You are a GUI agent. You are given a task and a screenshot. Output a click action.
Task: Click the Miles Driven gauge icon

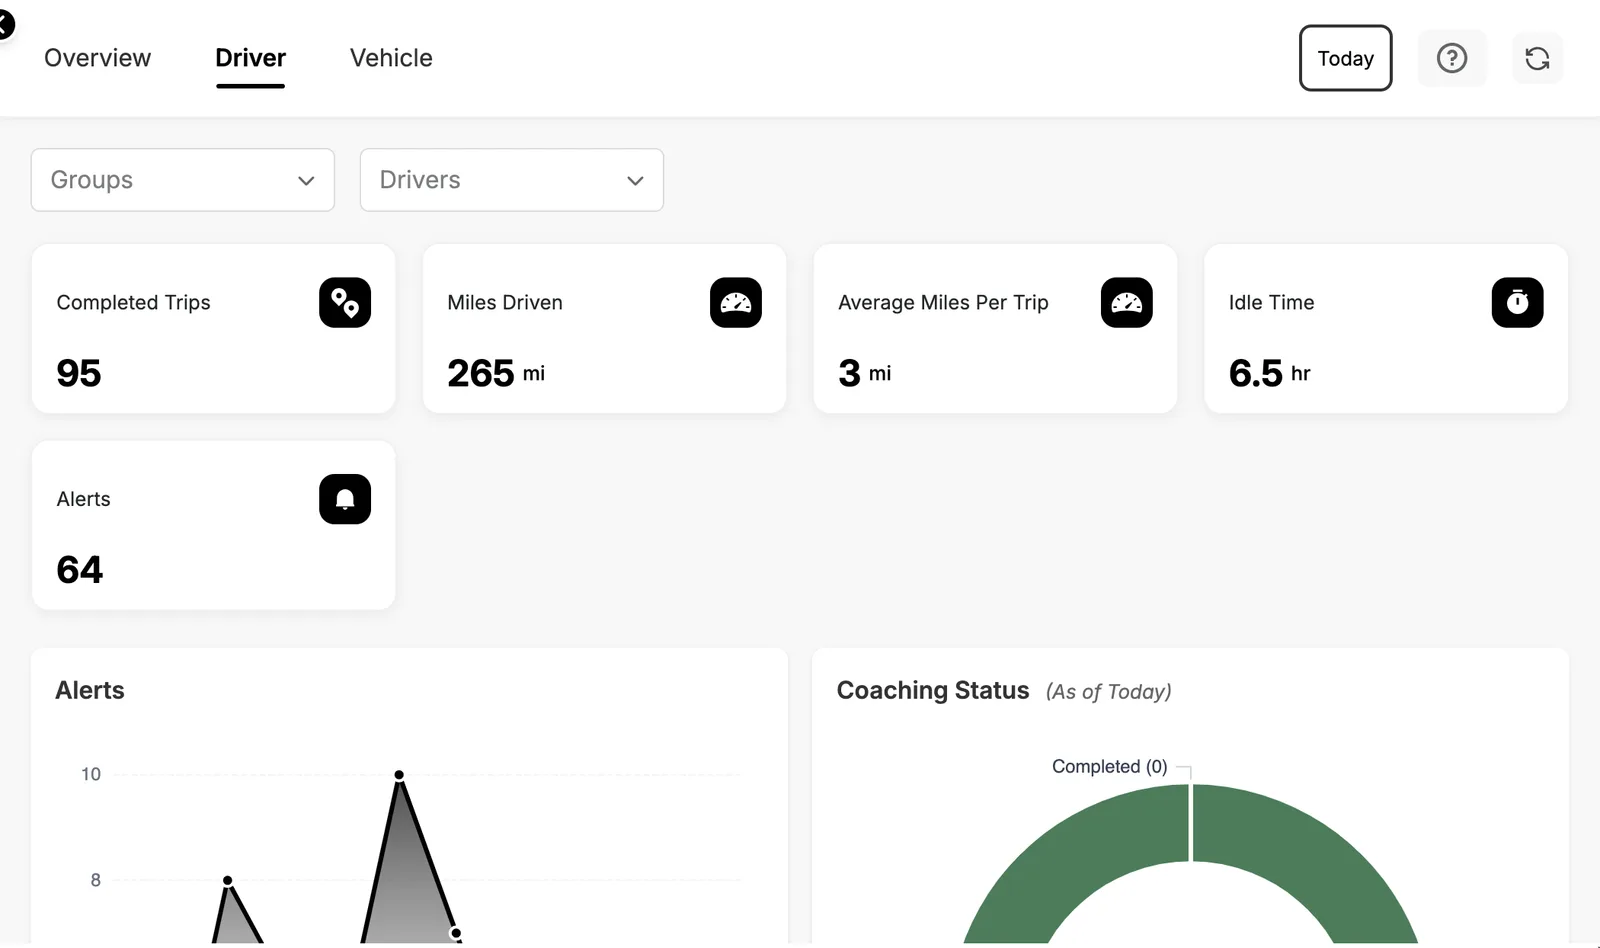pos(736,302)
